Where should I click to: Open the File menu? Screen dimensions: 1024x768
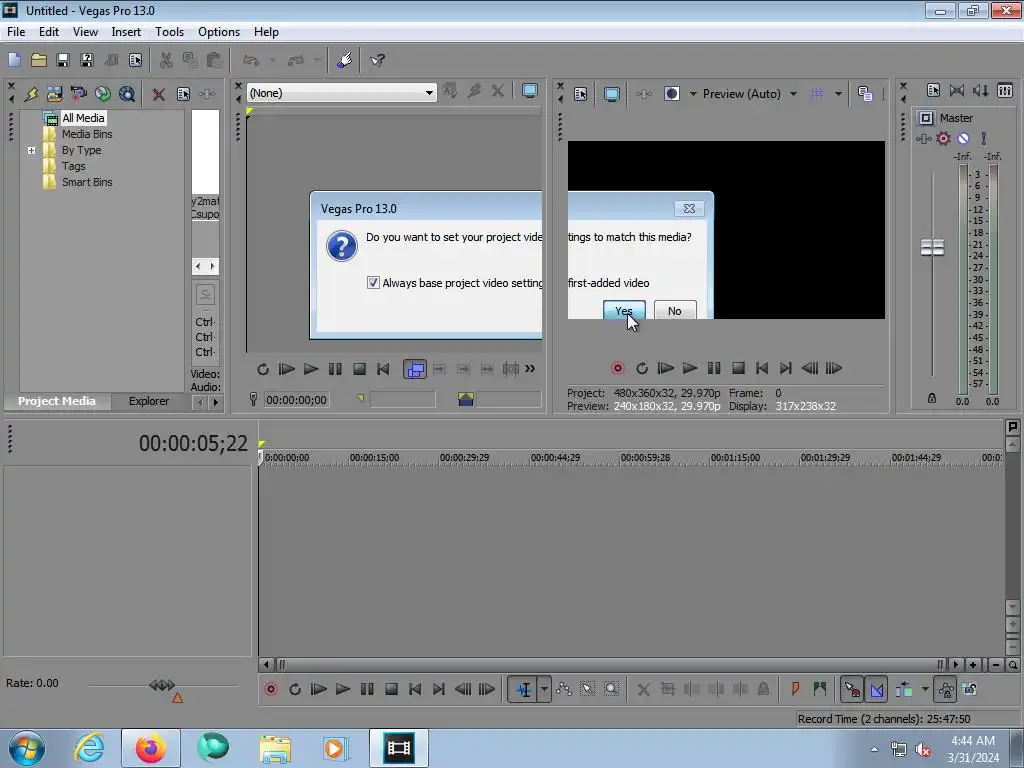coord(16,32)
